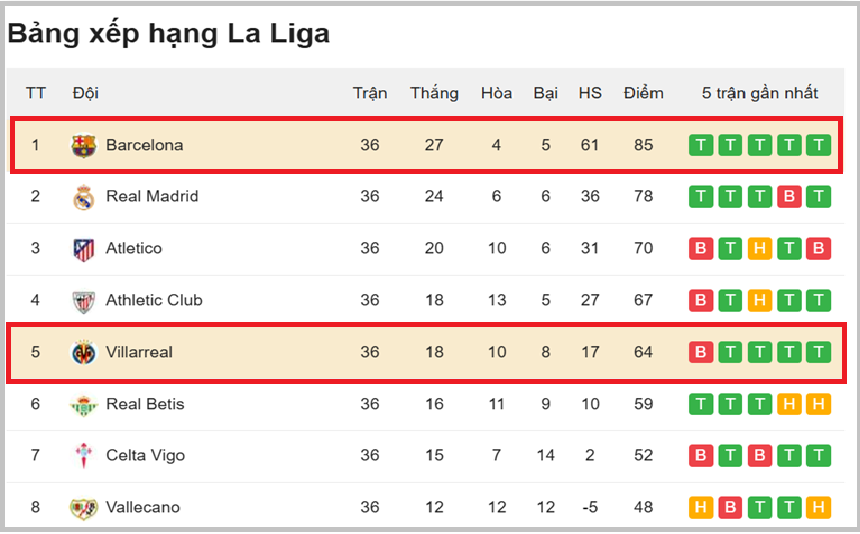This screenshot has width=860, height=534.
Task: Click the Real Madrid club crest
Action: [x=83, y=197]
